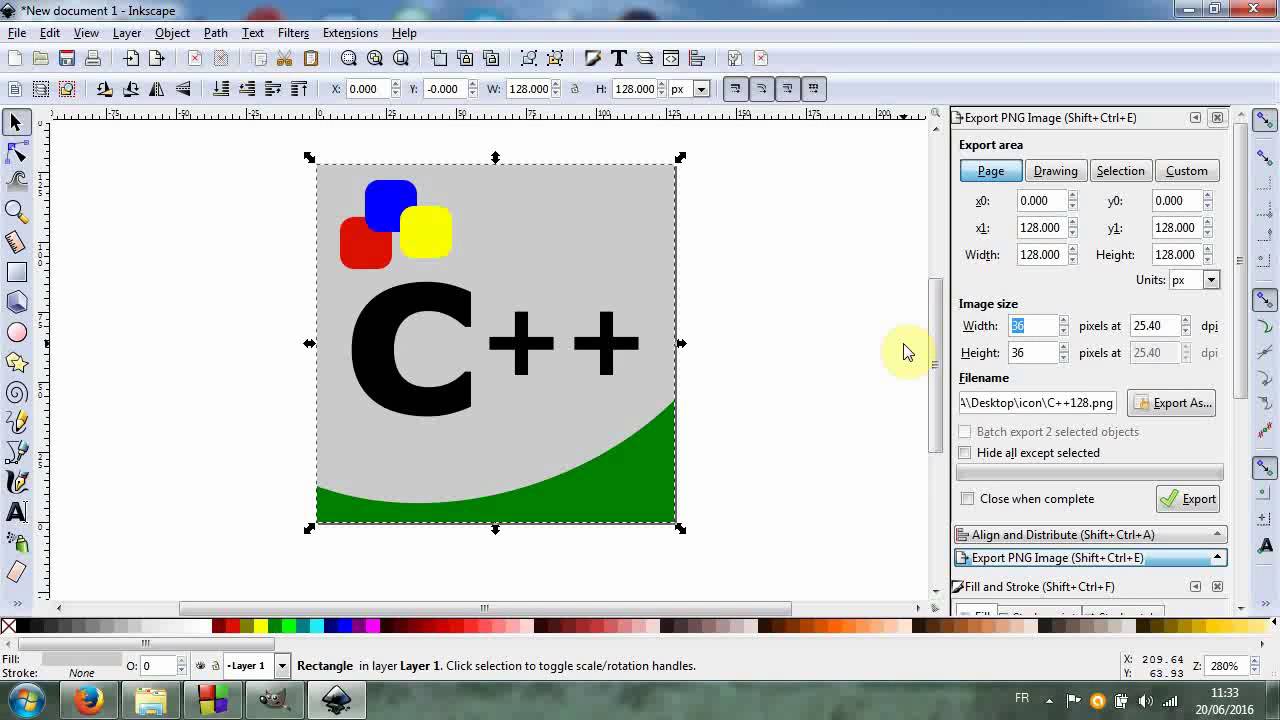Open the Path menu
The width and height of the screenshot is (1280, 720).
[215, 32]
